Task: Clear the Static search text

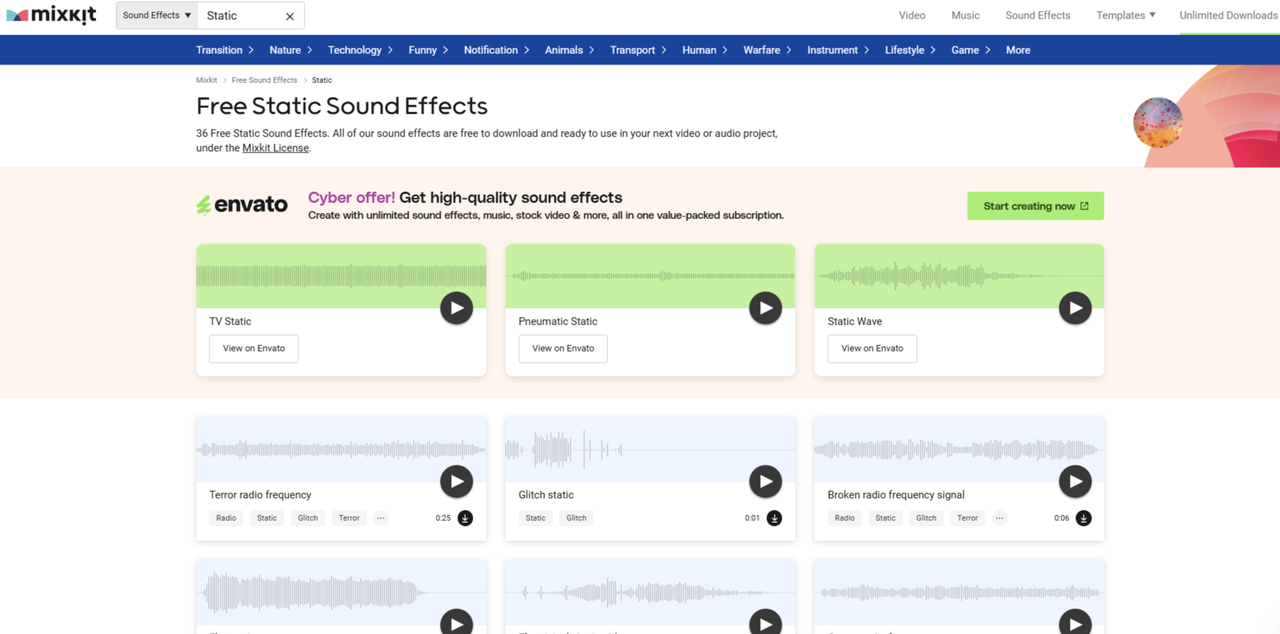Action: click(290, 16)
